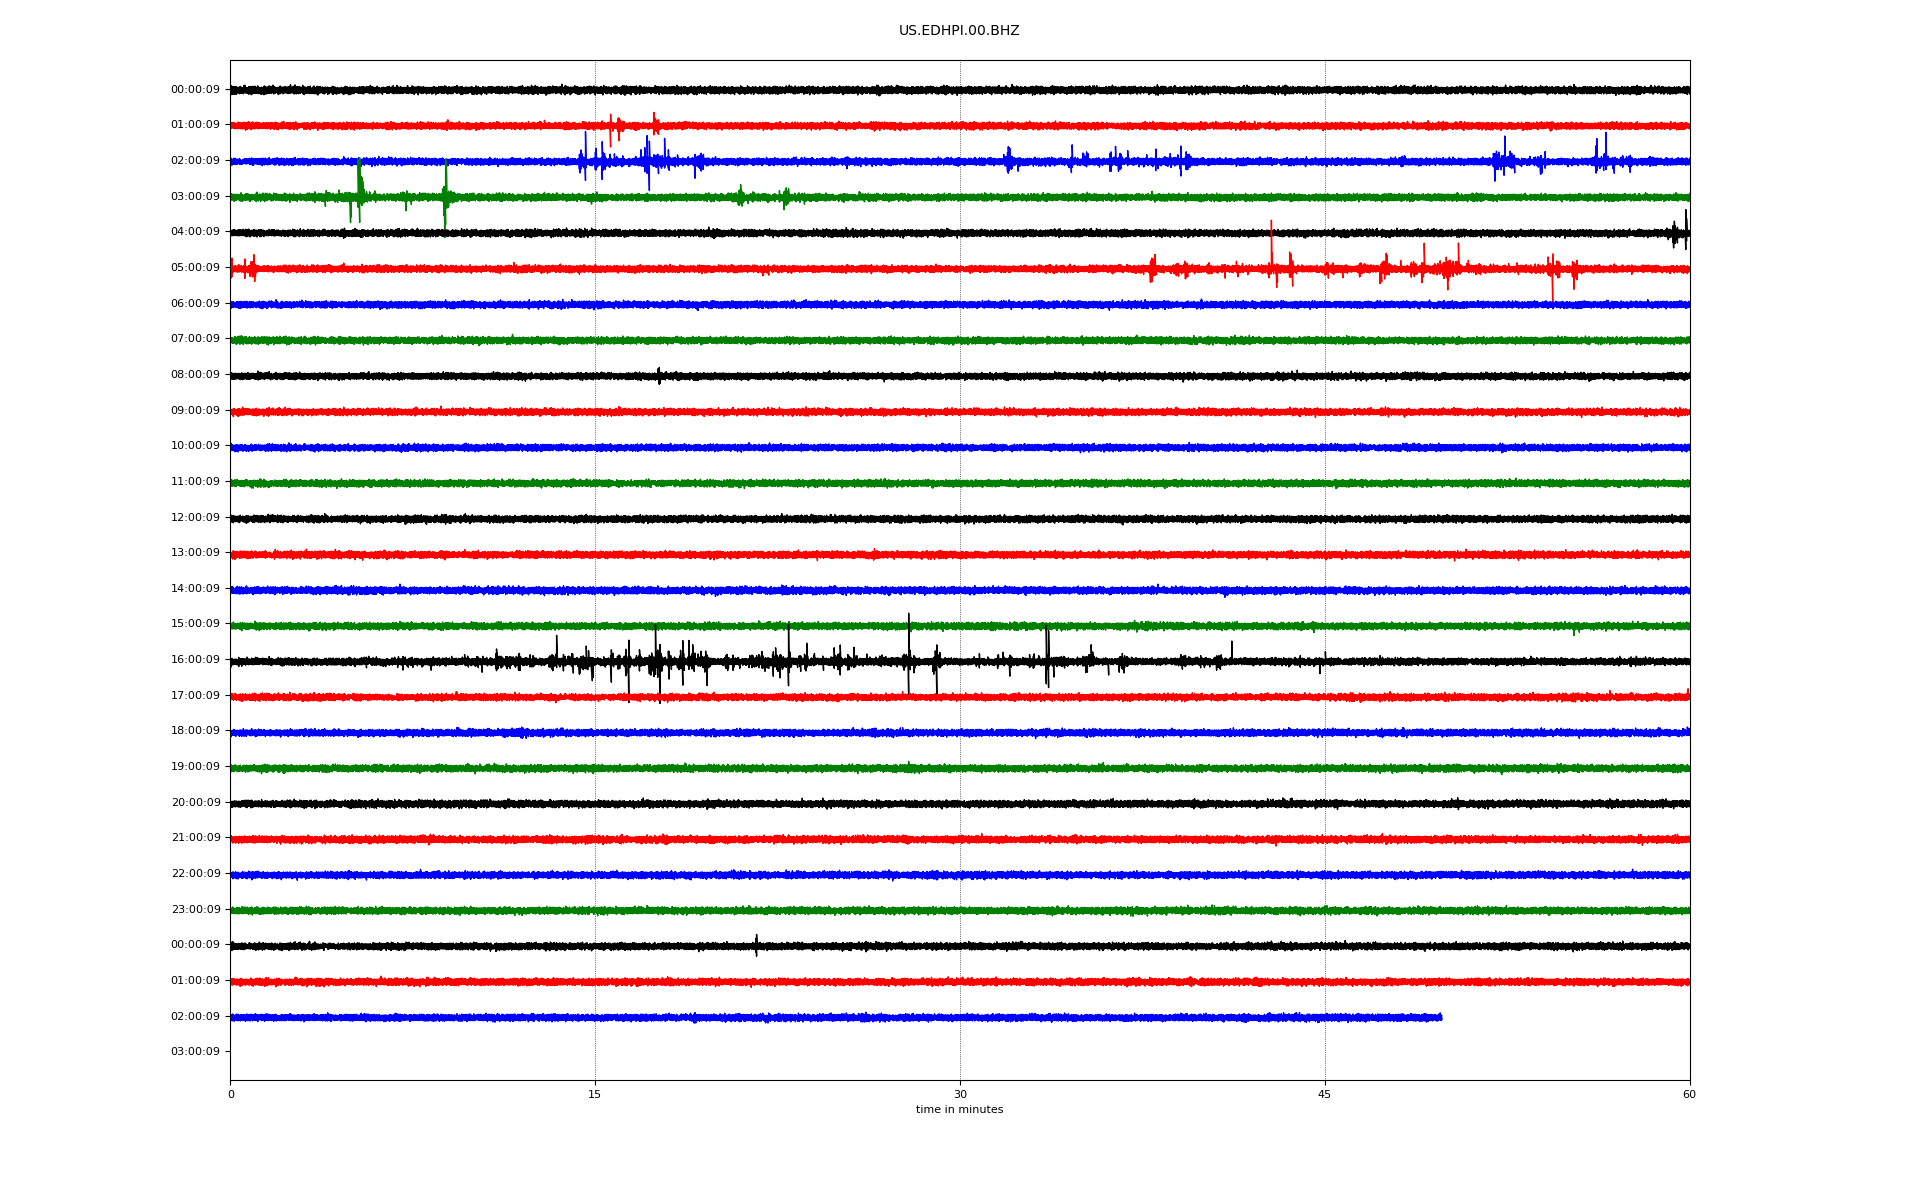Click the plot title US.EDHPI.00.BHZ
The image size is (1920, 1200).
point(958,31)
